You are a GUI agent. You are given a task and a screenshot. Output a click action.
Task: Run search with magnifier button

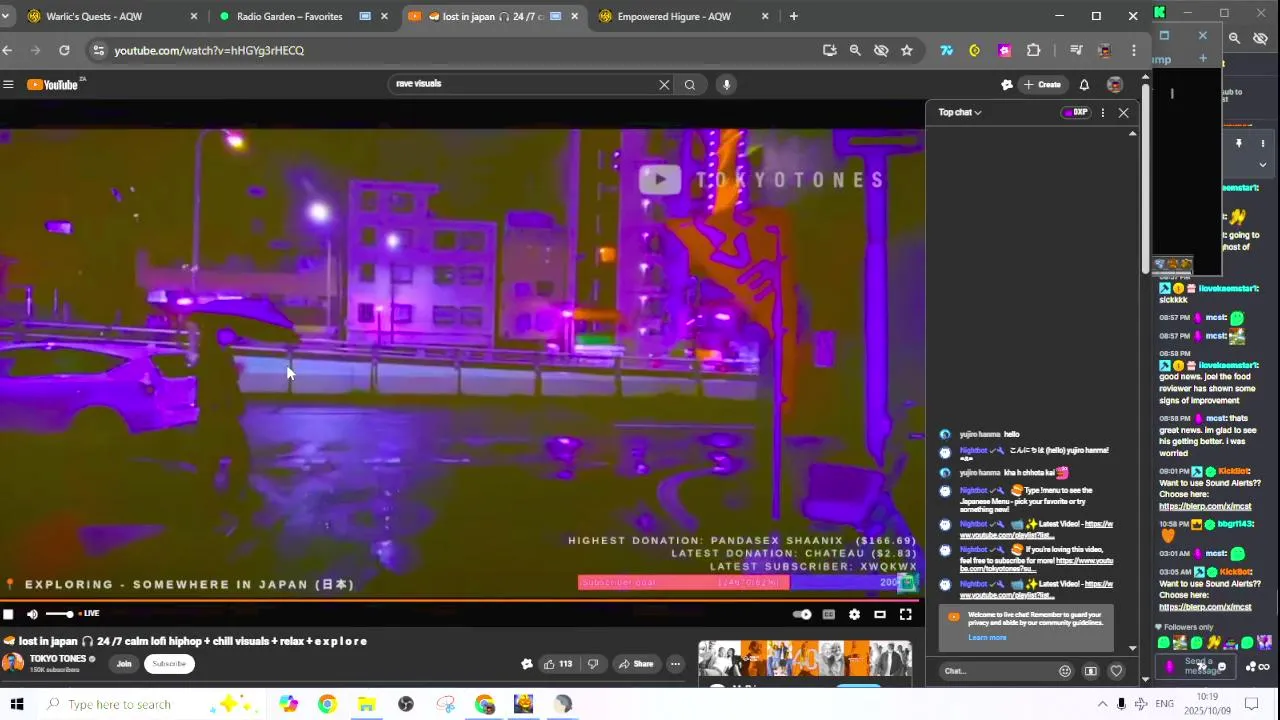pos(690,85)
